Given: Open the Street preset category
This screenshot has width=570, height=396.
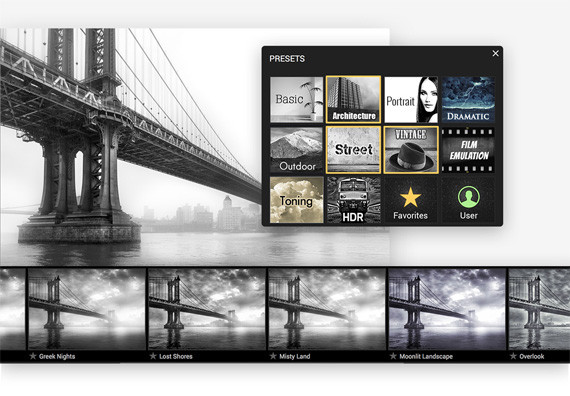Looking at the screenshot, I should (x=353, y=149).
